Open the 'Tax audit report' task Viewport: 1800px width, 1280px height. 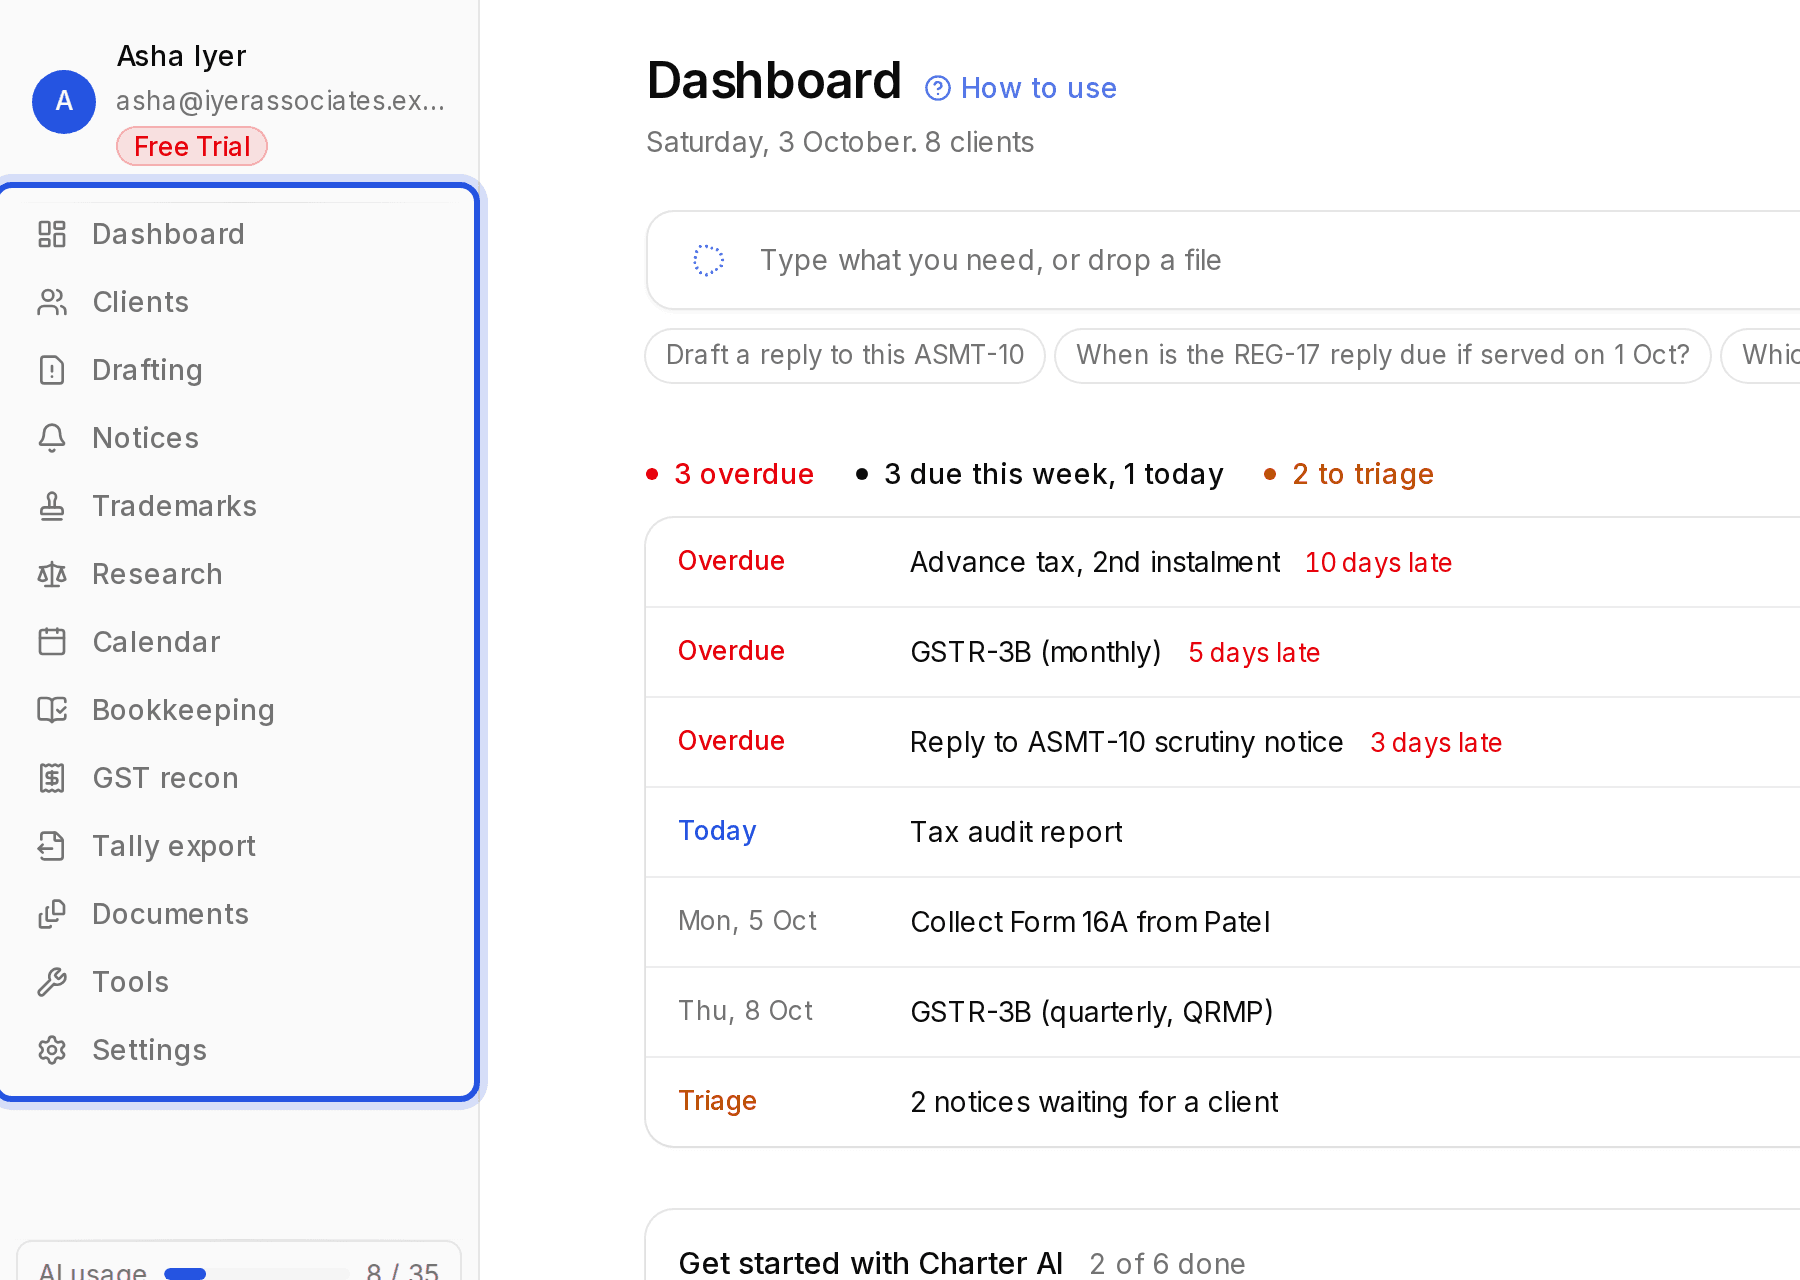pyautogui.click(x=1222, y=832)
